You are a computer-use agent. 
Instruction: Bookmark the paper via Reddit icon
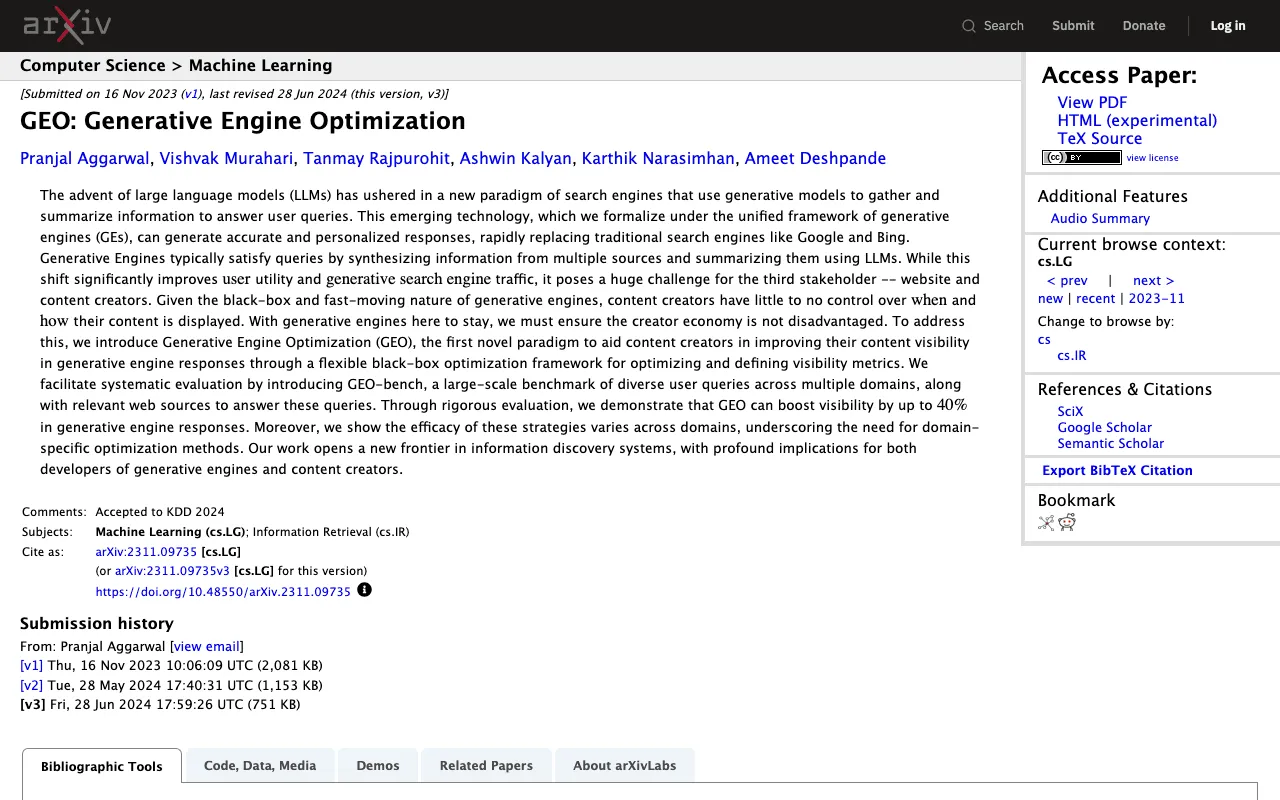click(1067, 522)
